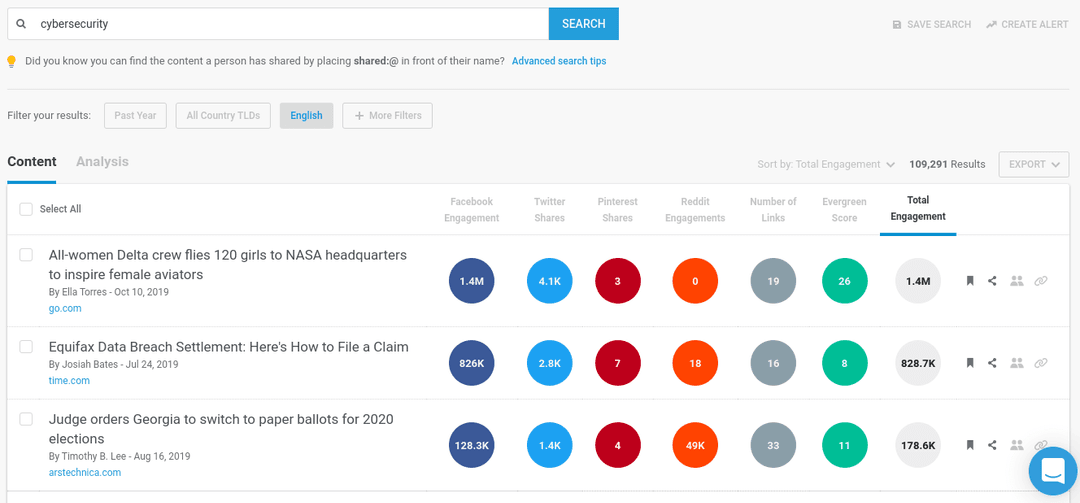Toggle the English language filter

(x=307, y=116)
